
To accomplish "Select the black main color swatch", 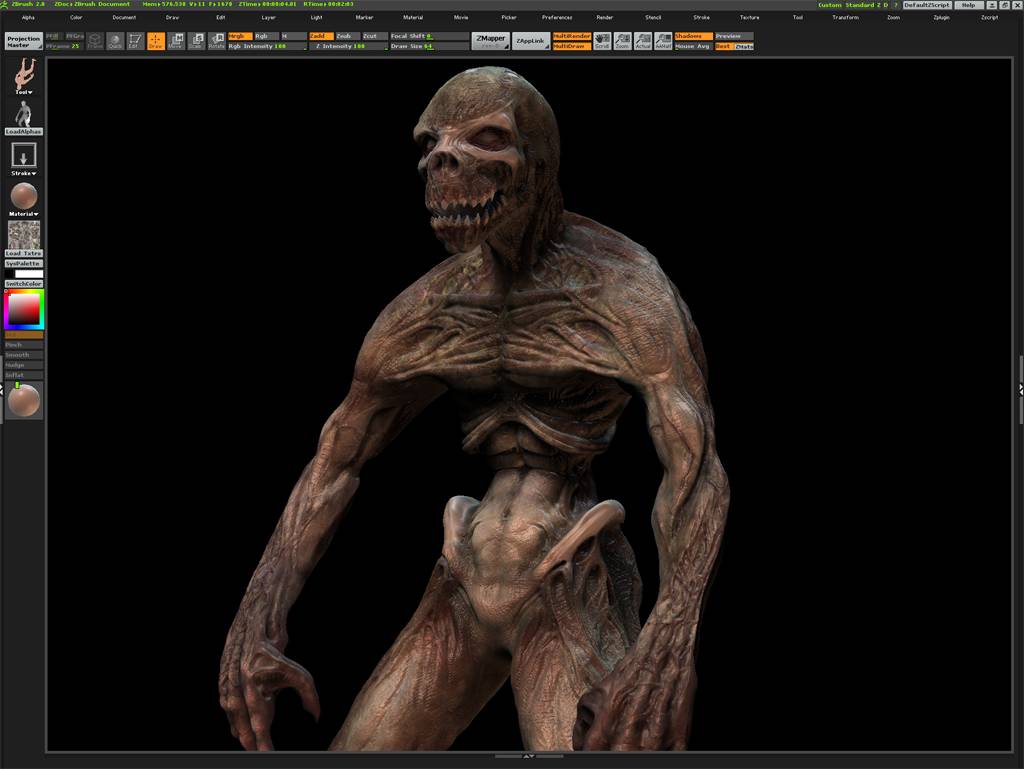I will [x=9, y=274].
